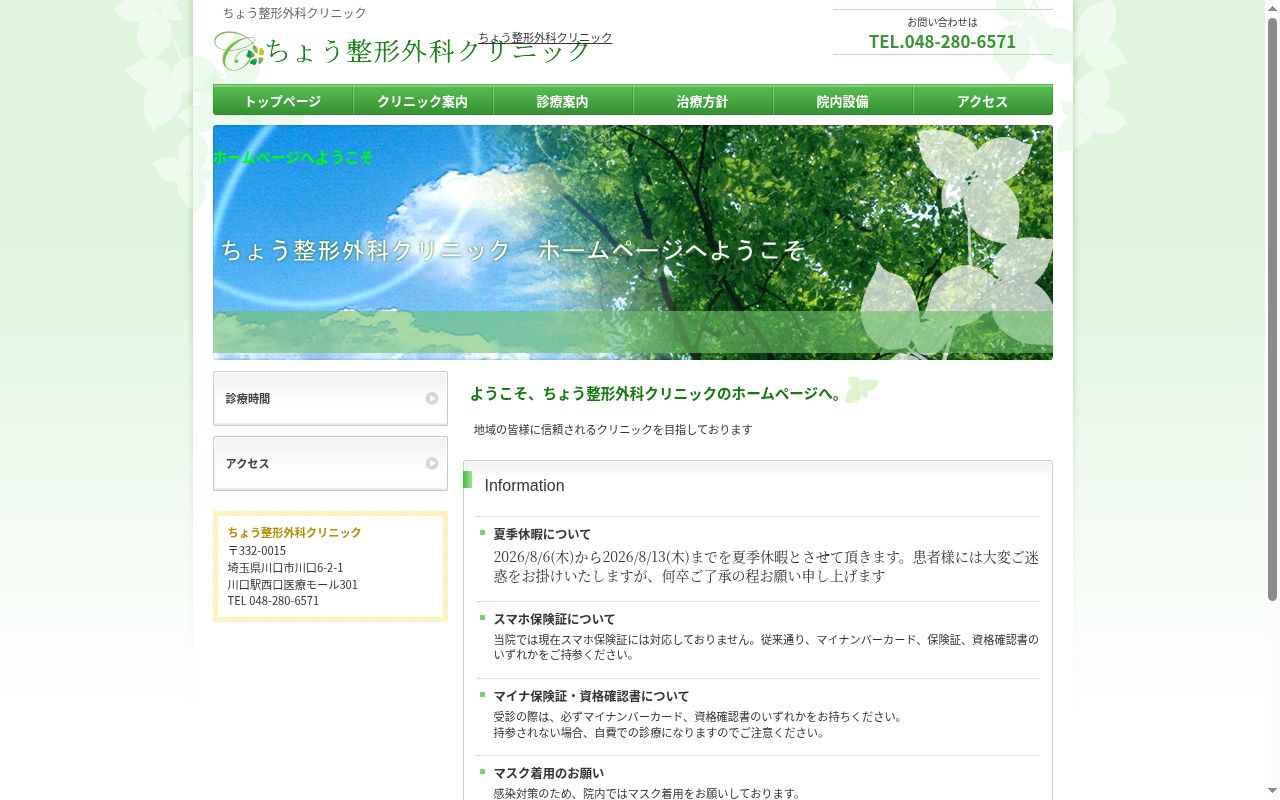Click the お問い合わせは label
Viewport: 1280px width, 800px height.
(942, 21)
